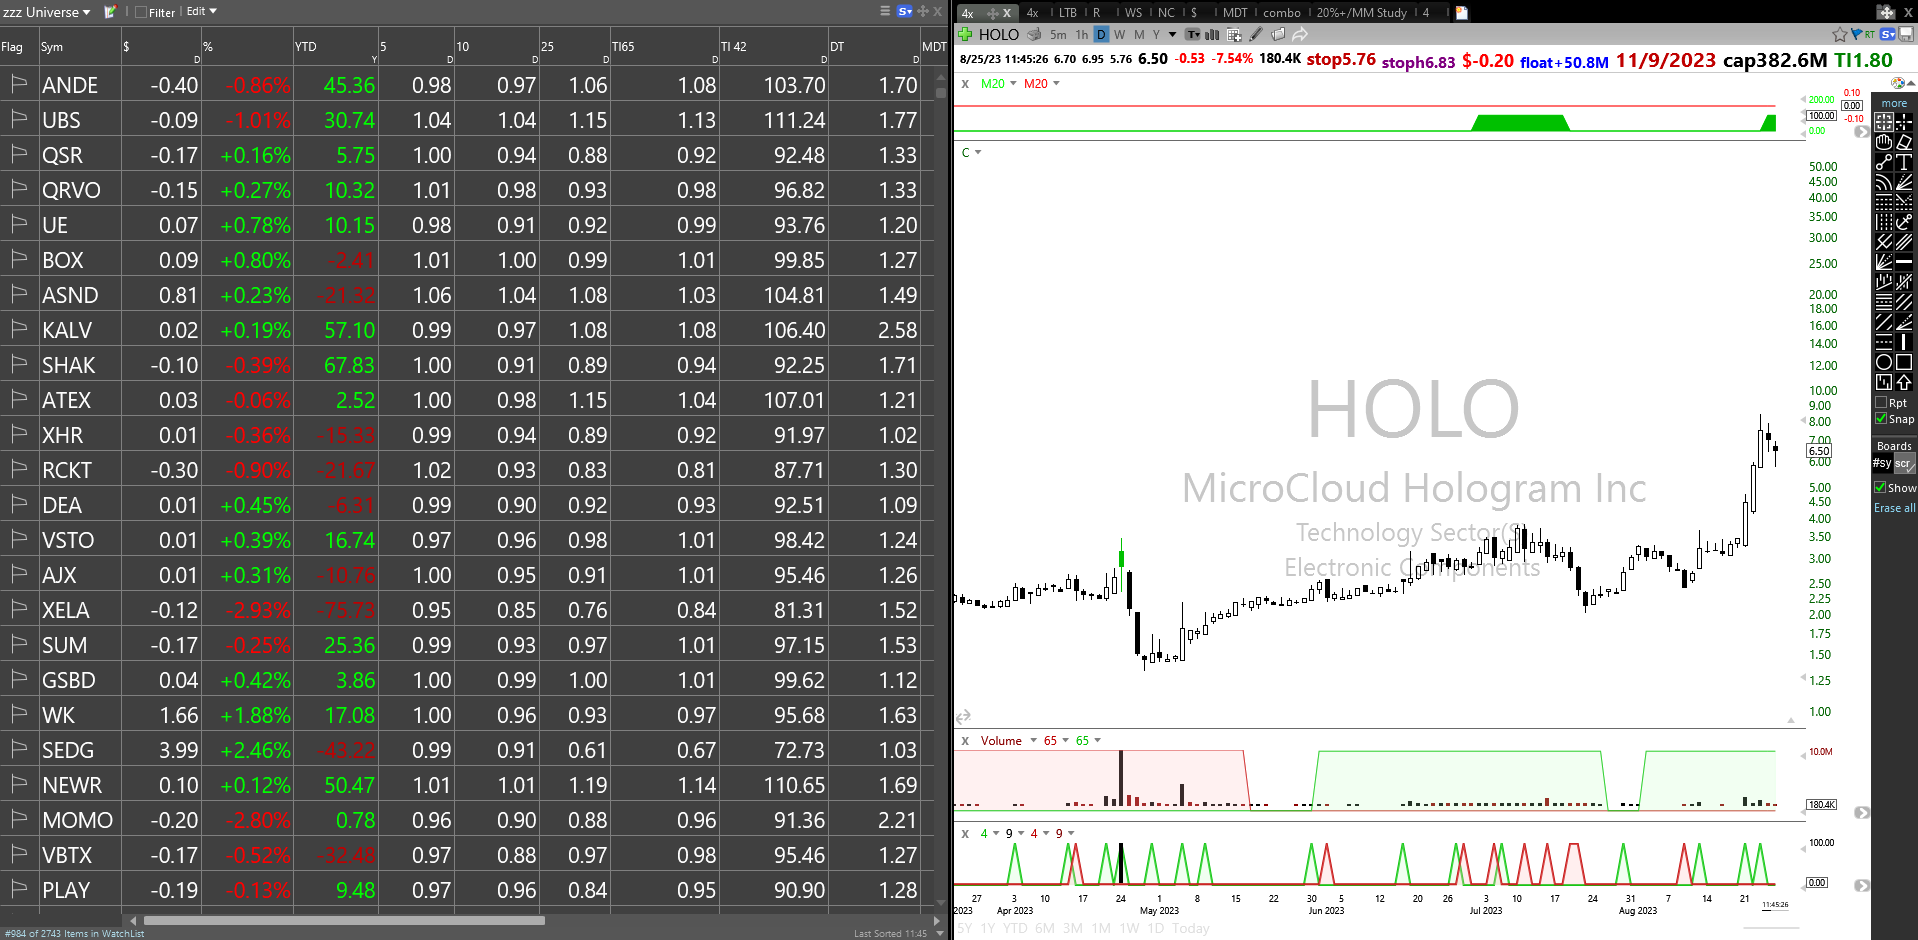Image resolution: width=1918 pixels, height=940 pixels.
Task: Switch to the NC tab
Action: click(x=1166, y=13)
